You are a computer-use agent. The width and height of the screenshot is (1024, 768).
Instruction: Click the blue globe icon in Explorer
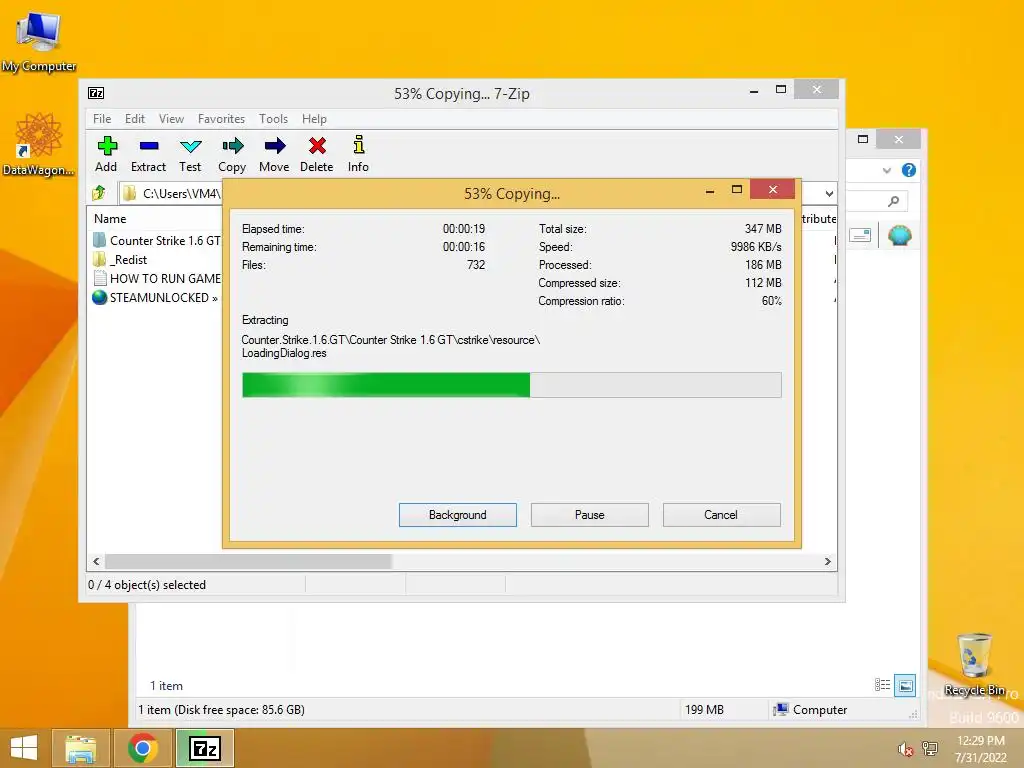tap(899, 235)
